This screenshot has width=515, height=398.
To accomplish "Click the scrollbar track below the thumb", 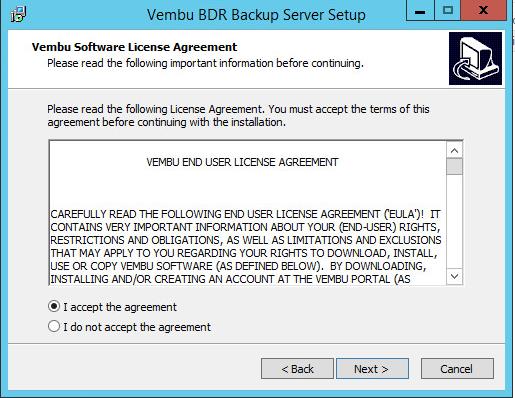I will coord(454,221).
